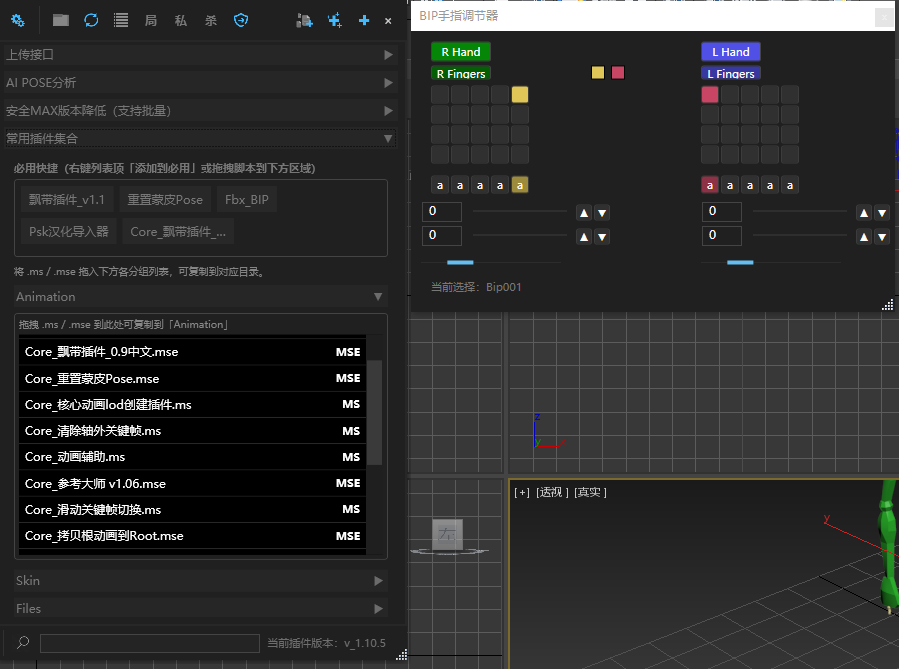
Task: Click the blue plus icon
Action: click(x=363, y=21)
